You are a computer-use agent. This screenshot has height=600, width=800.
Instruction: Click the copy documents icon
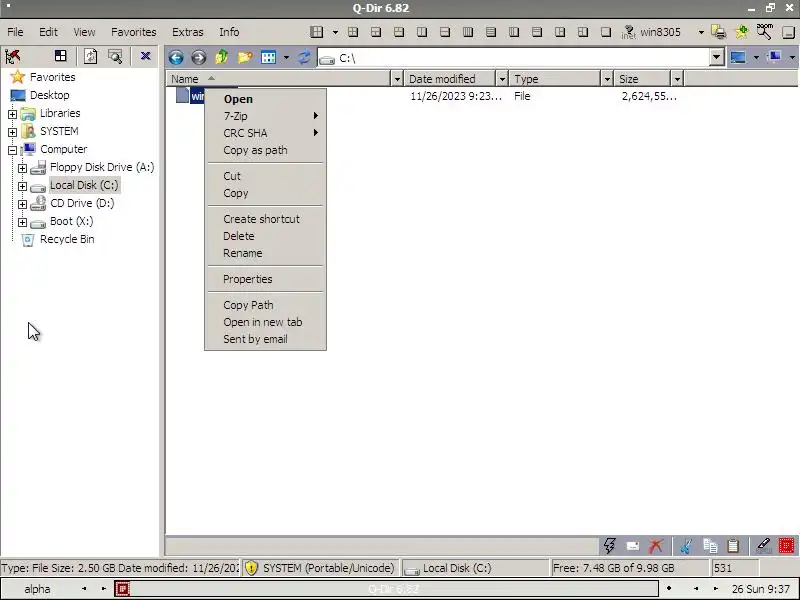click(x=710, y=545)
